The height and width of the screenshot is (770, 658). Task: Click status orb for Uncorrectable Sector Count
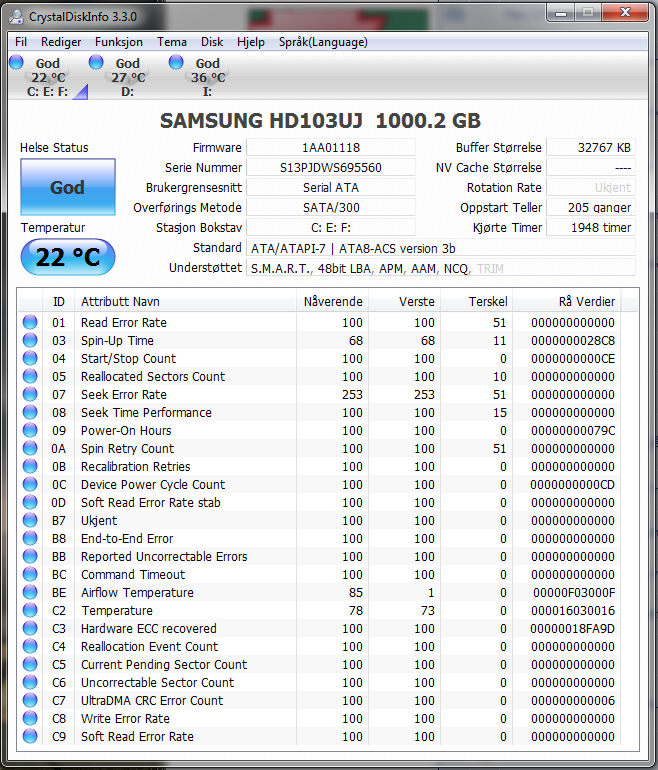(30, 683)
